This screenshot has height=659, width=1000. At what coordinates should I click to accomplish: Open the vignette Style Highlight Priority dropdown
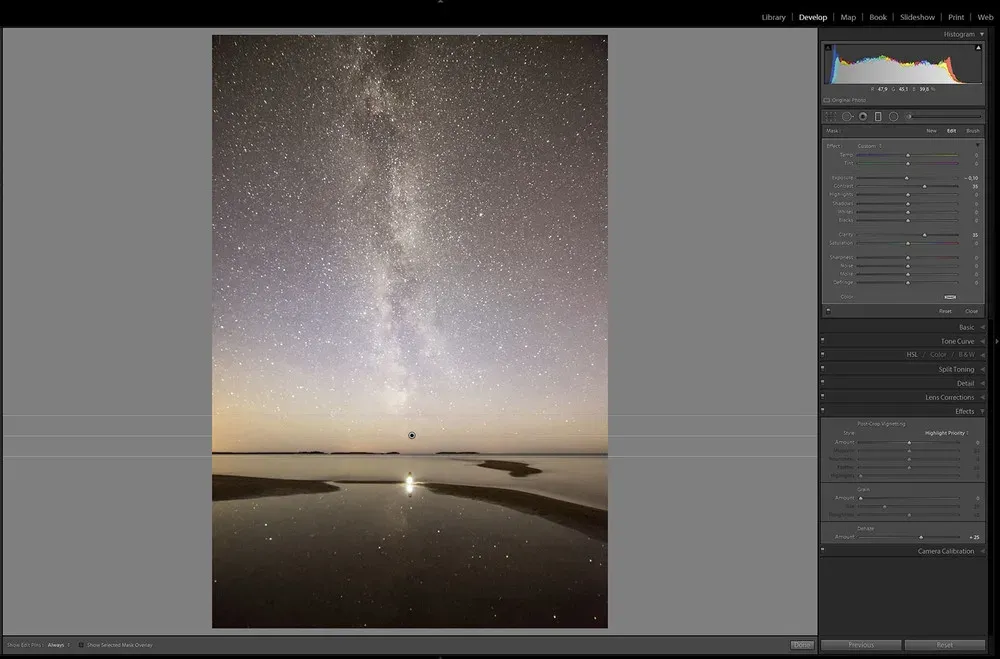(946, 433)
